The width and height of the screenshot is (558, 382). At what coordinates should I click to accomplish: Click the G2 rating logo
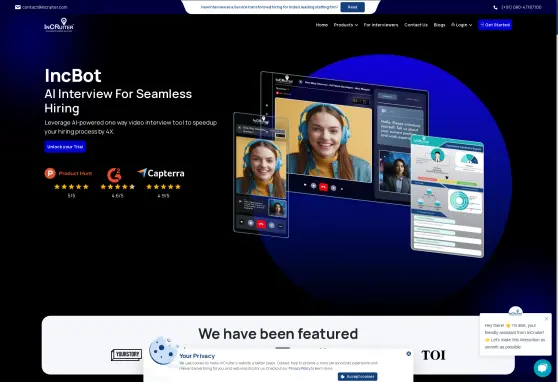click(x=114, y=174)
